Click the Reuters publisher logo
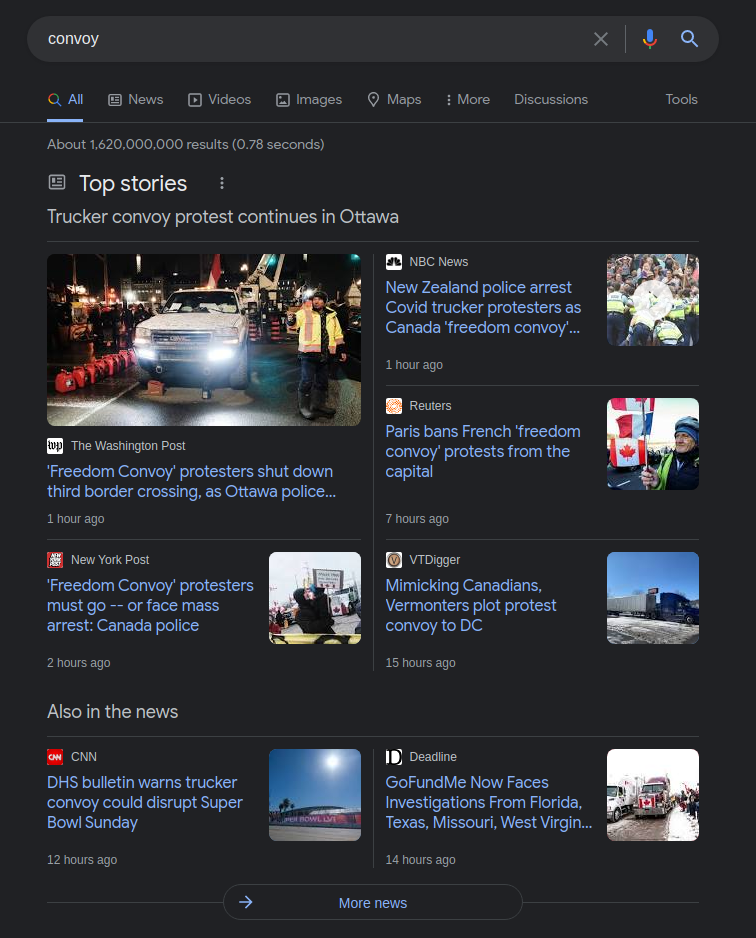The width and height of the screenshot is (756, 938). click(394, 406)
